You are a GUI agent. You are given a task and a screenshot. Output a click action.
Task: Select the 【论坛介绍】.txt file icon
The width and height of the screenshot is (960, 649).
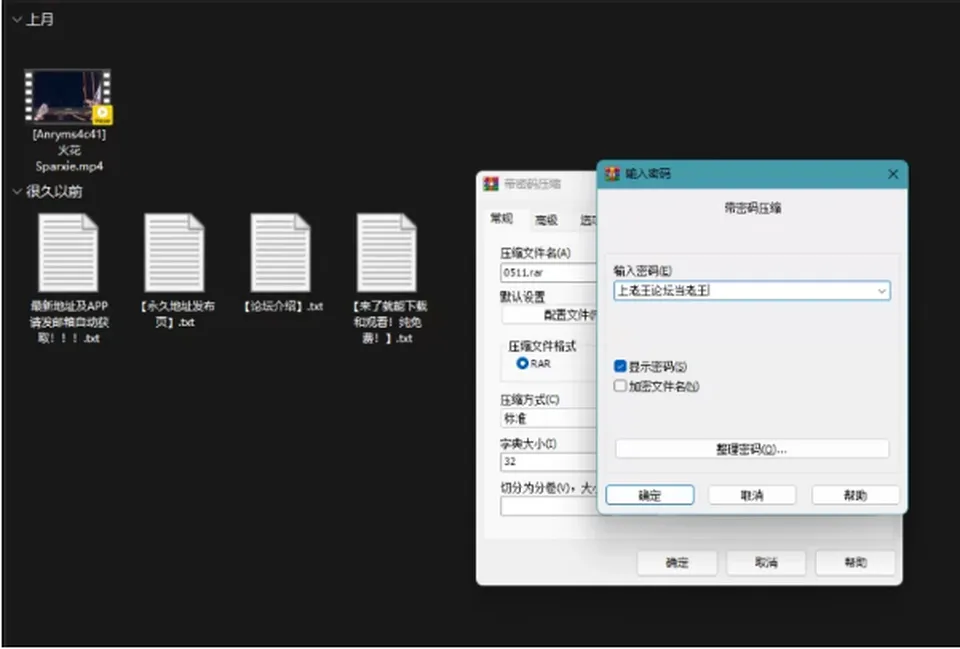click(280, 252)
